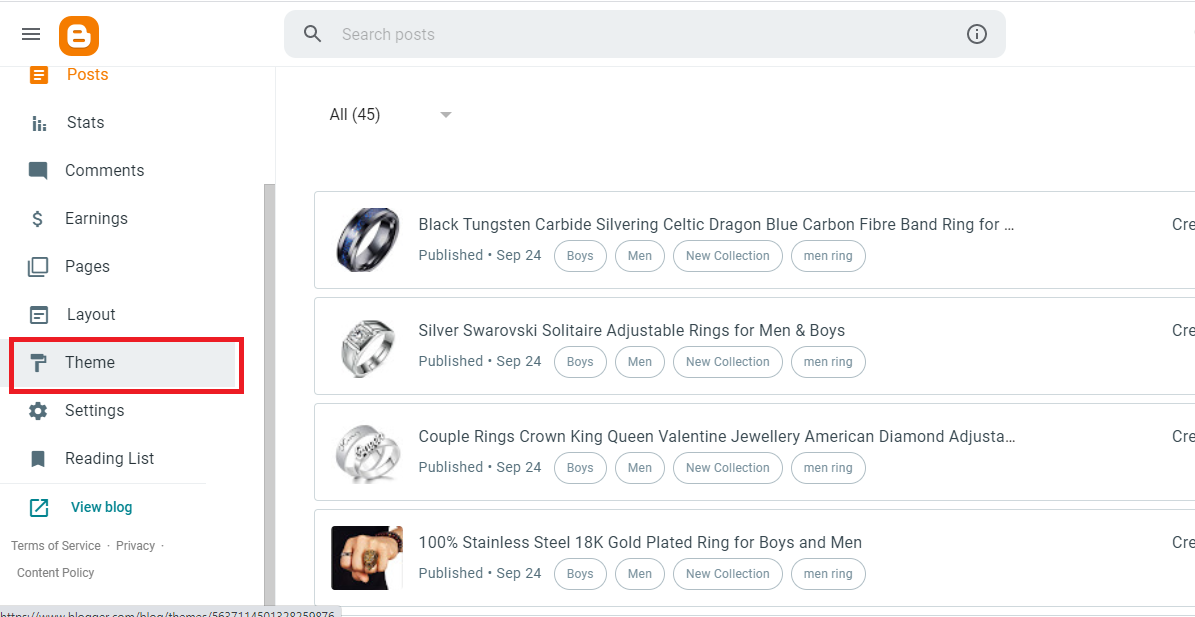
Task: Open the Content Policy link
Action: 56,573
